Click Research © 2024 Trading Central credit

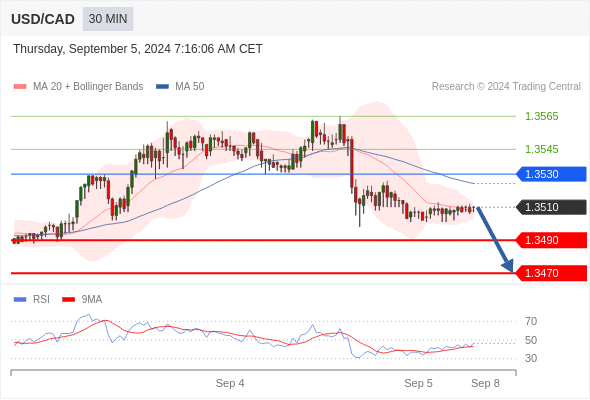(506, 87)
